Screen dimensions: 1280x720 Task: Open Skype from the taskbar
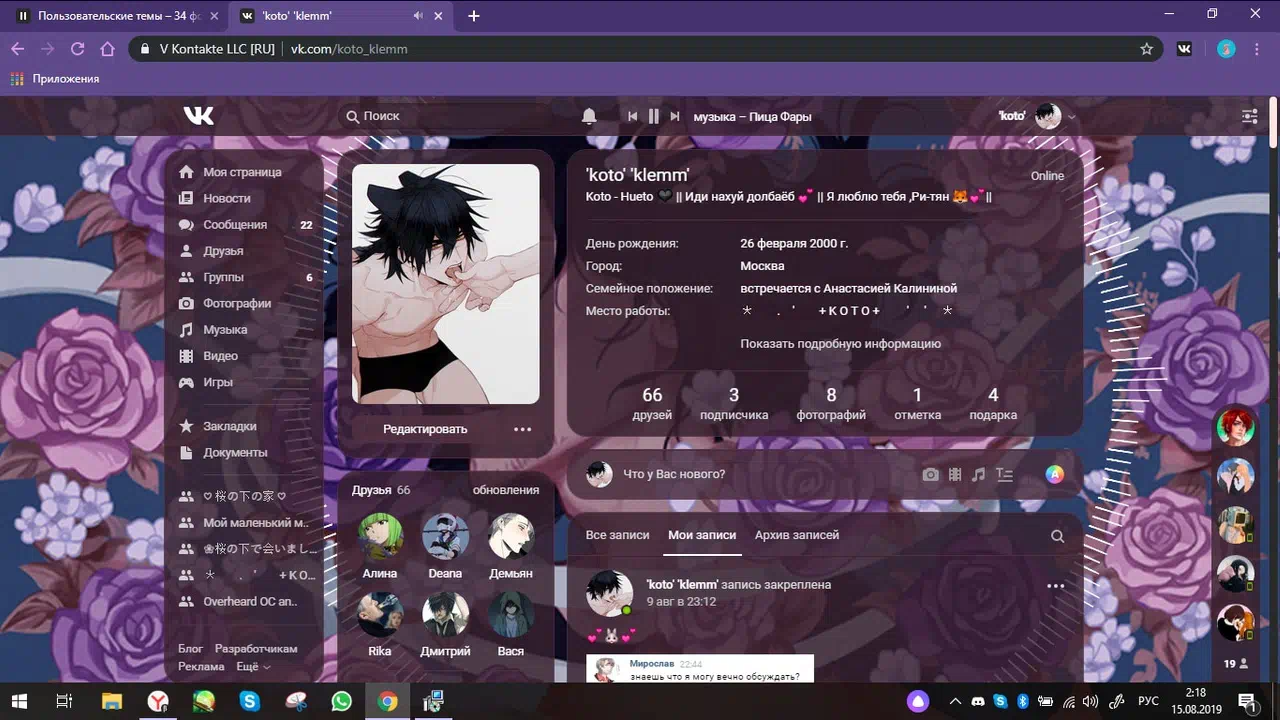click(250, 701)
